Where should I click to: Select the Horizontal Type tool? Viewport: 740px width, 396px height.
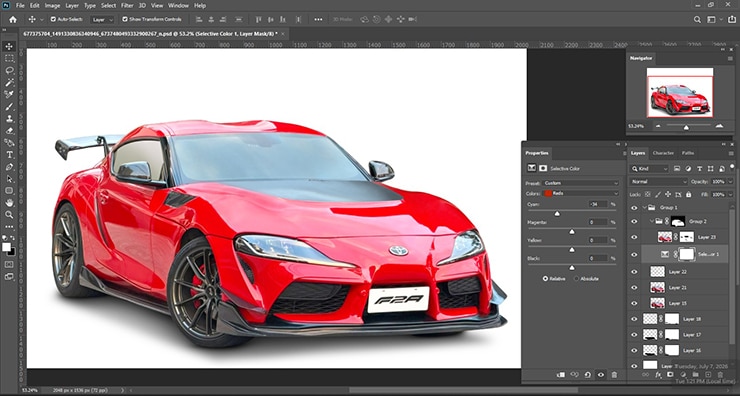9,155
